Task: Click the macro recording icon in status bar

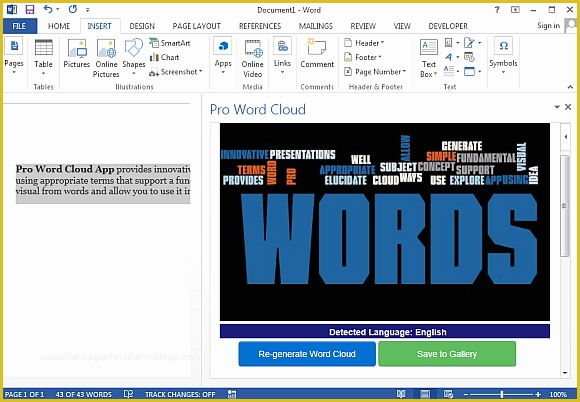Action: [232, 394]
